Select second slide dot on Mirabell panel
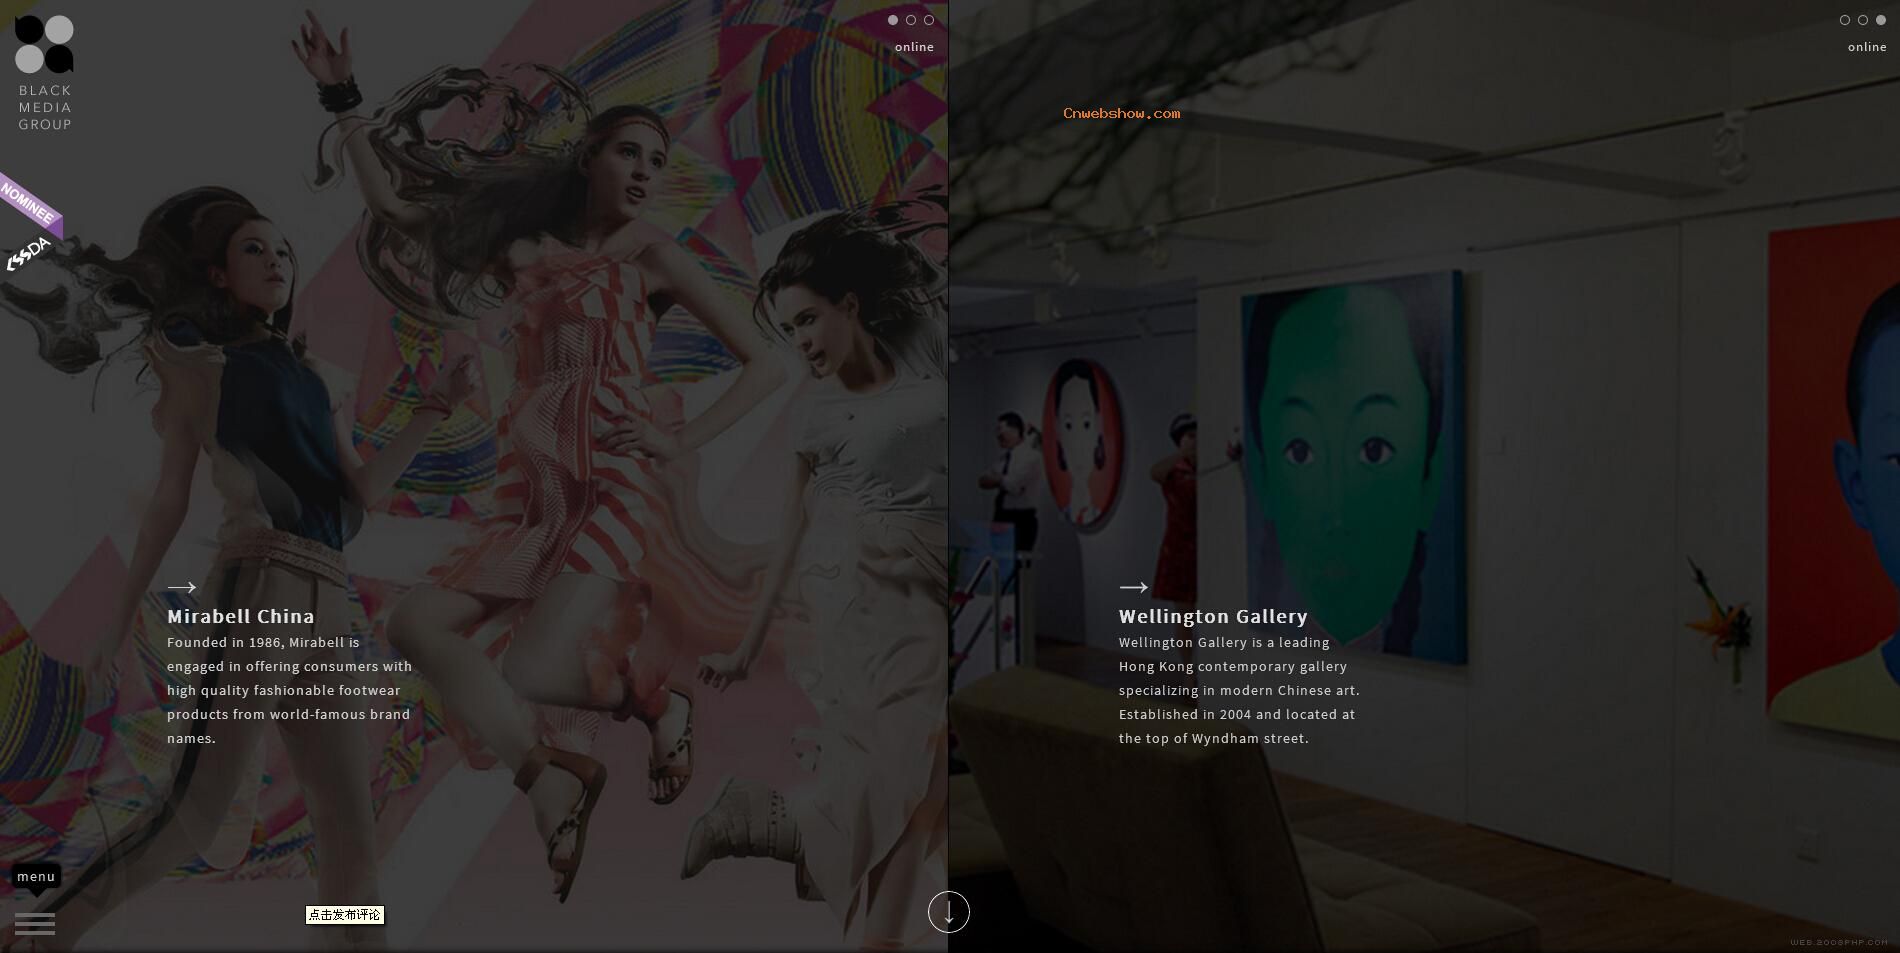 pos(911,20)
